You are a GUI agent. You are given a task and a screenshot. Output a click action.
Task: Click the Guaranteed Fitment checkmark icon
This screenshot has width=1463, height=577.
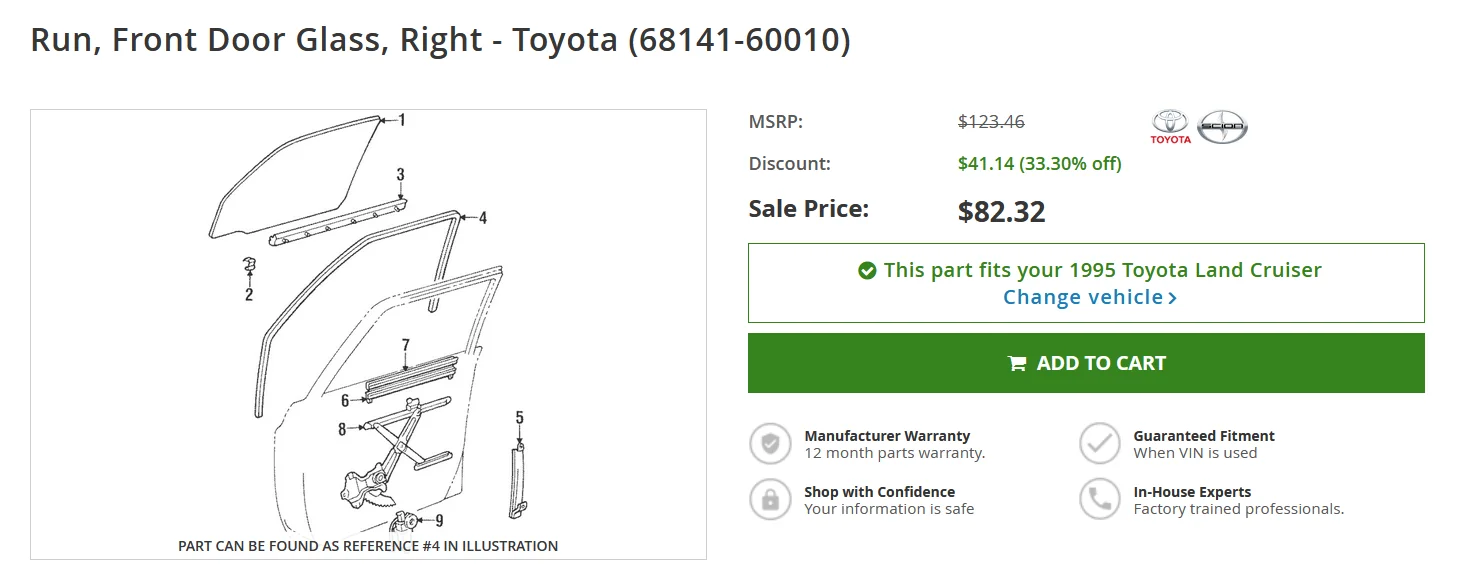click(1100, 444)
